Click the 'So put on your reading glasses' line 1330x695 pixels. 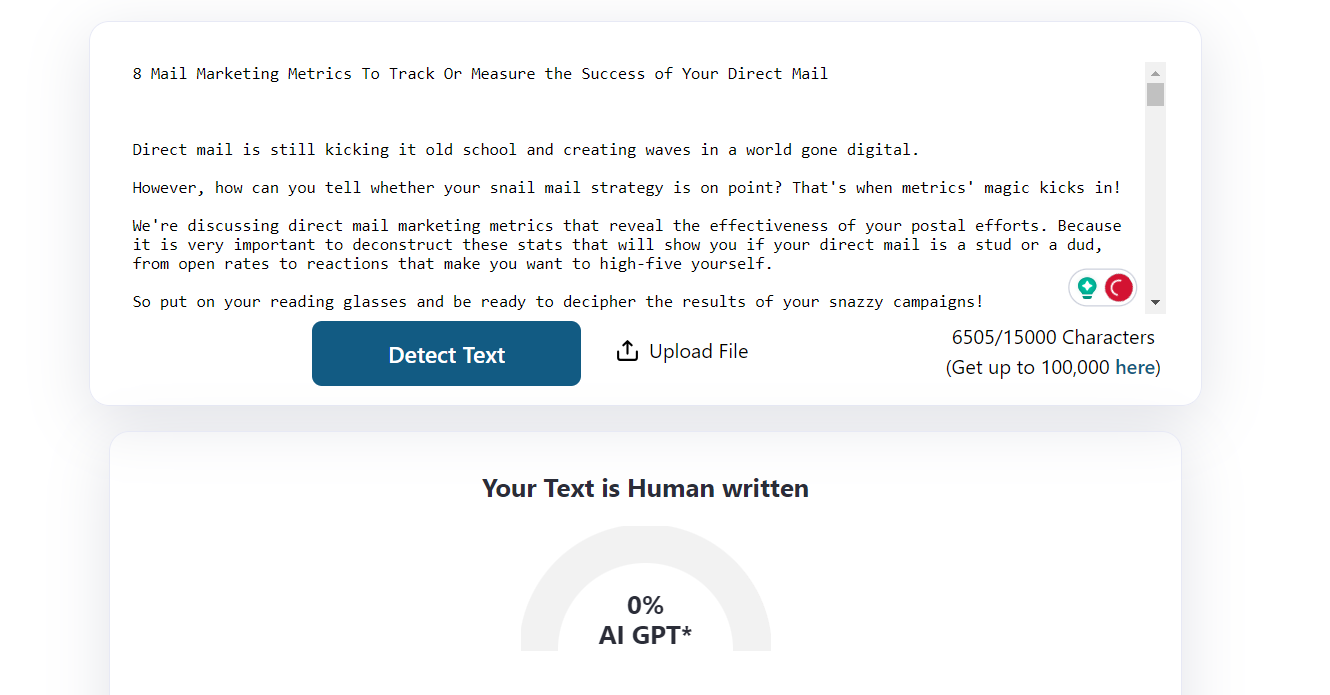click(558, 301)
